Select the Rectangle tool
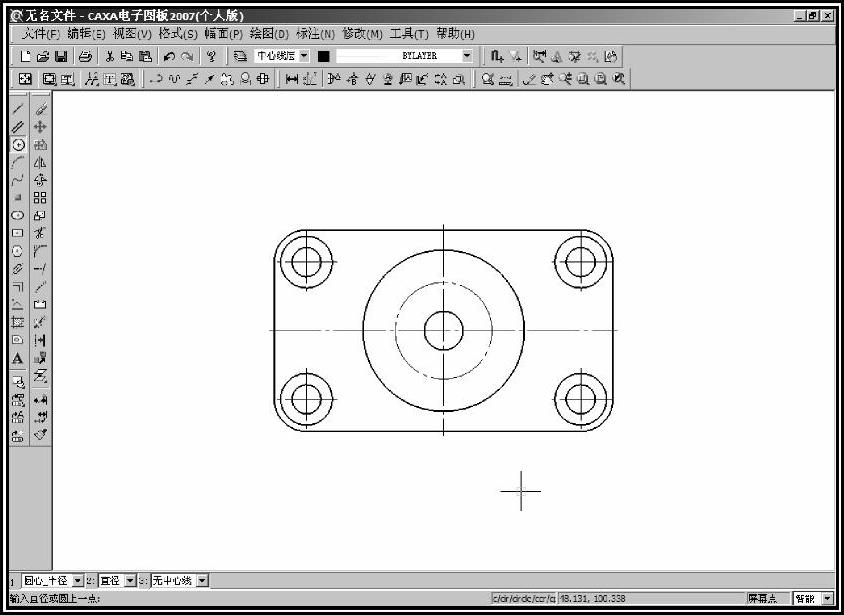The width and height of the screenshot is (844, 615). point(18,233)
